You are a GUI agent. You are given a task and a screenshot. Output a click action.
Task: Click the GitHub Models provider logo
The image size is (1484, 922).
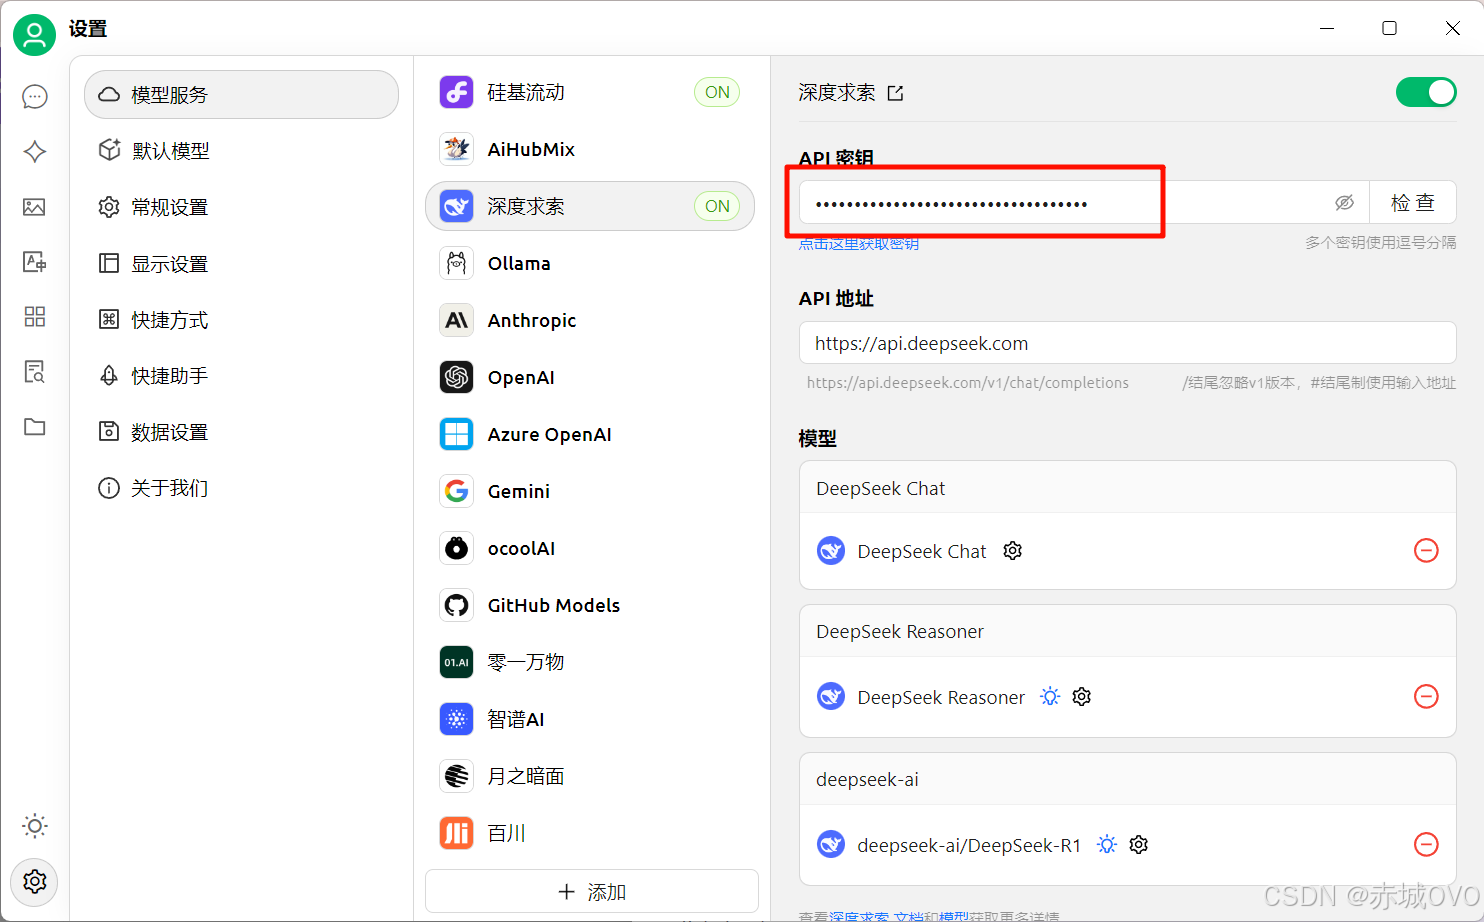457,605
